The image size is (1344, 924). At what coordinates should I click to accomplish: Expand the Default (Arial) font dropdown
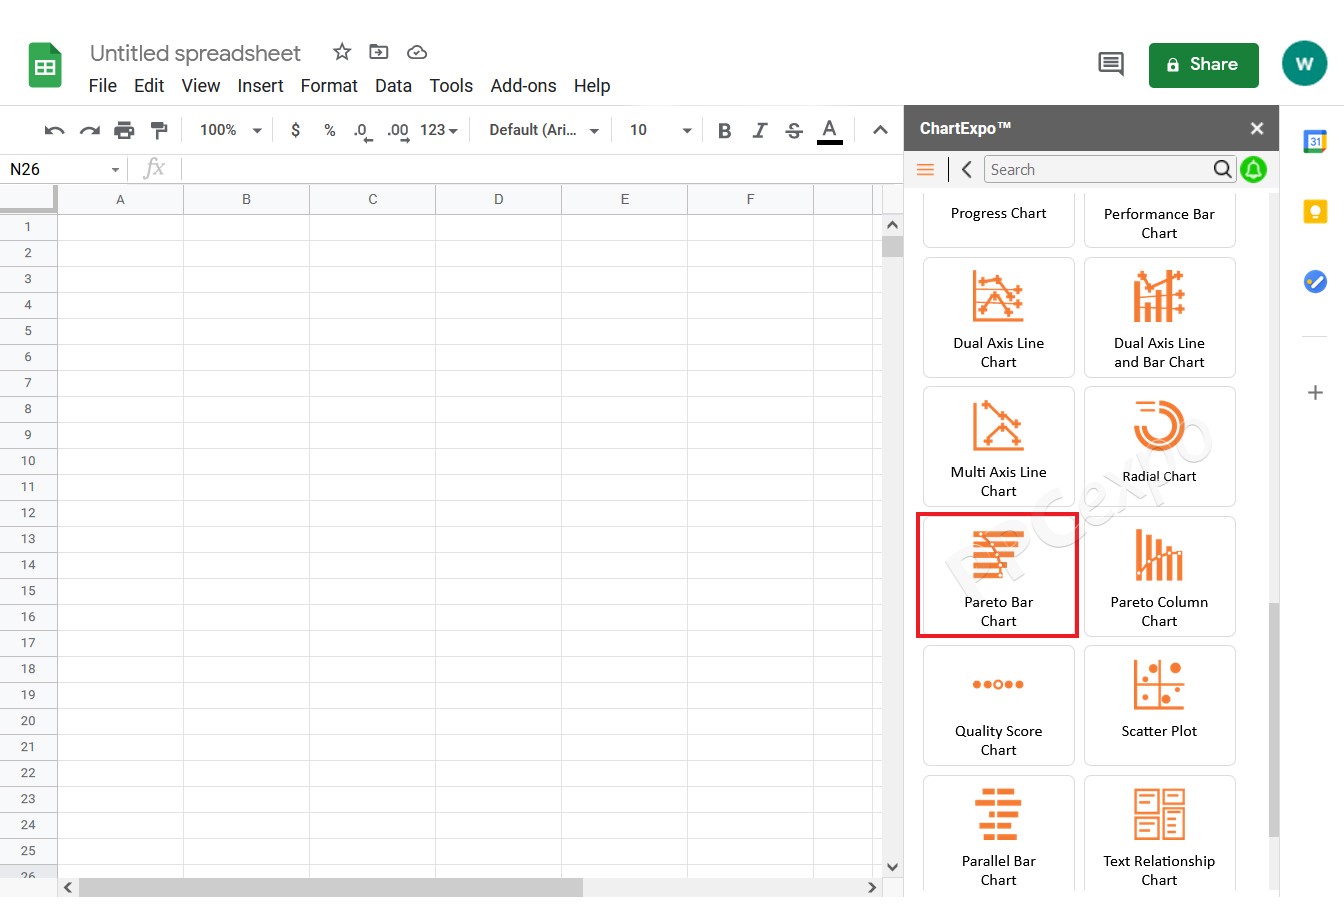pos(544,130)
